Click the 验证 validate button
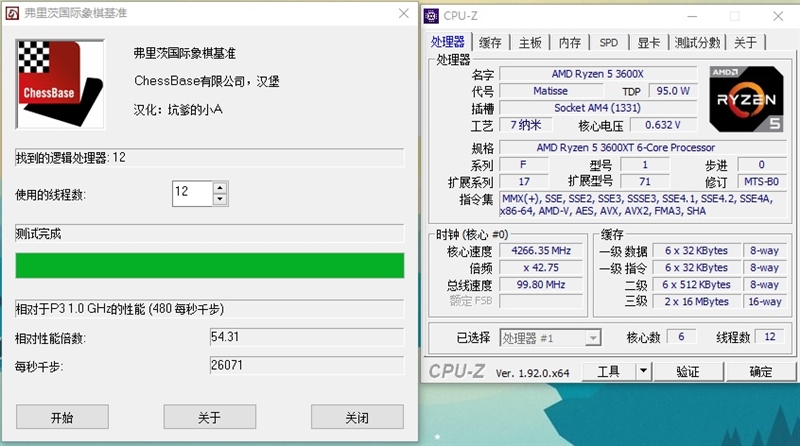800x446 pixels. click(688, 371)
